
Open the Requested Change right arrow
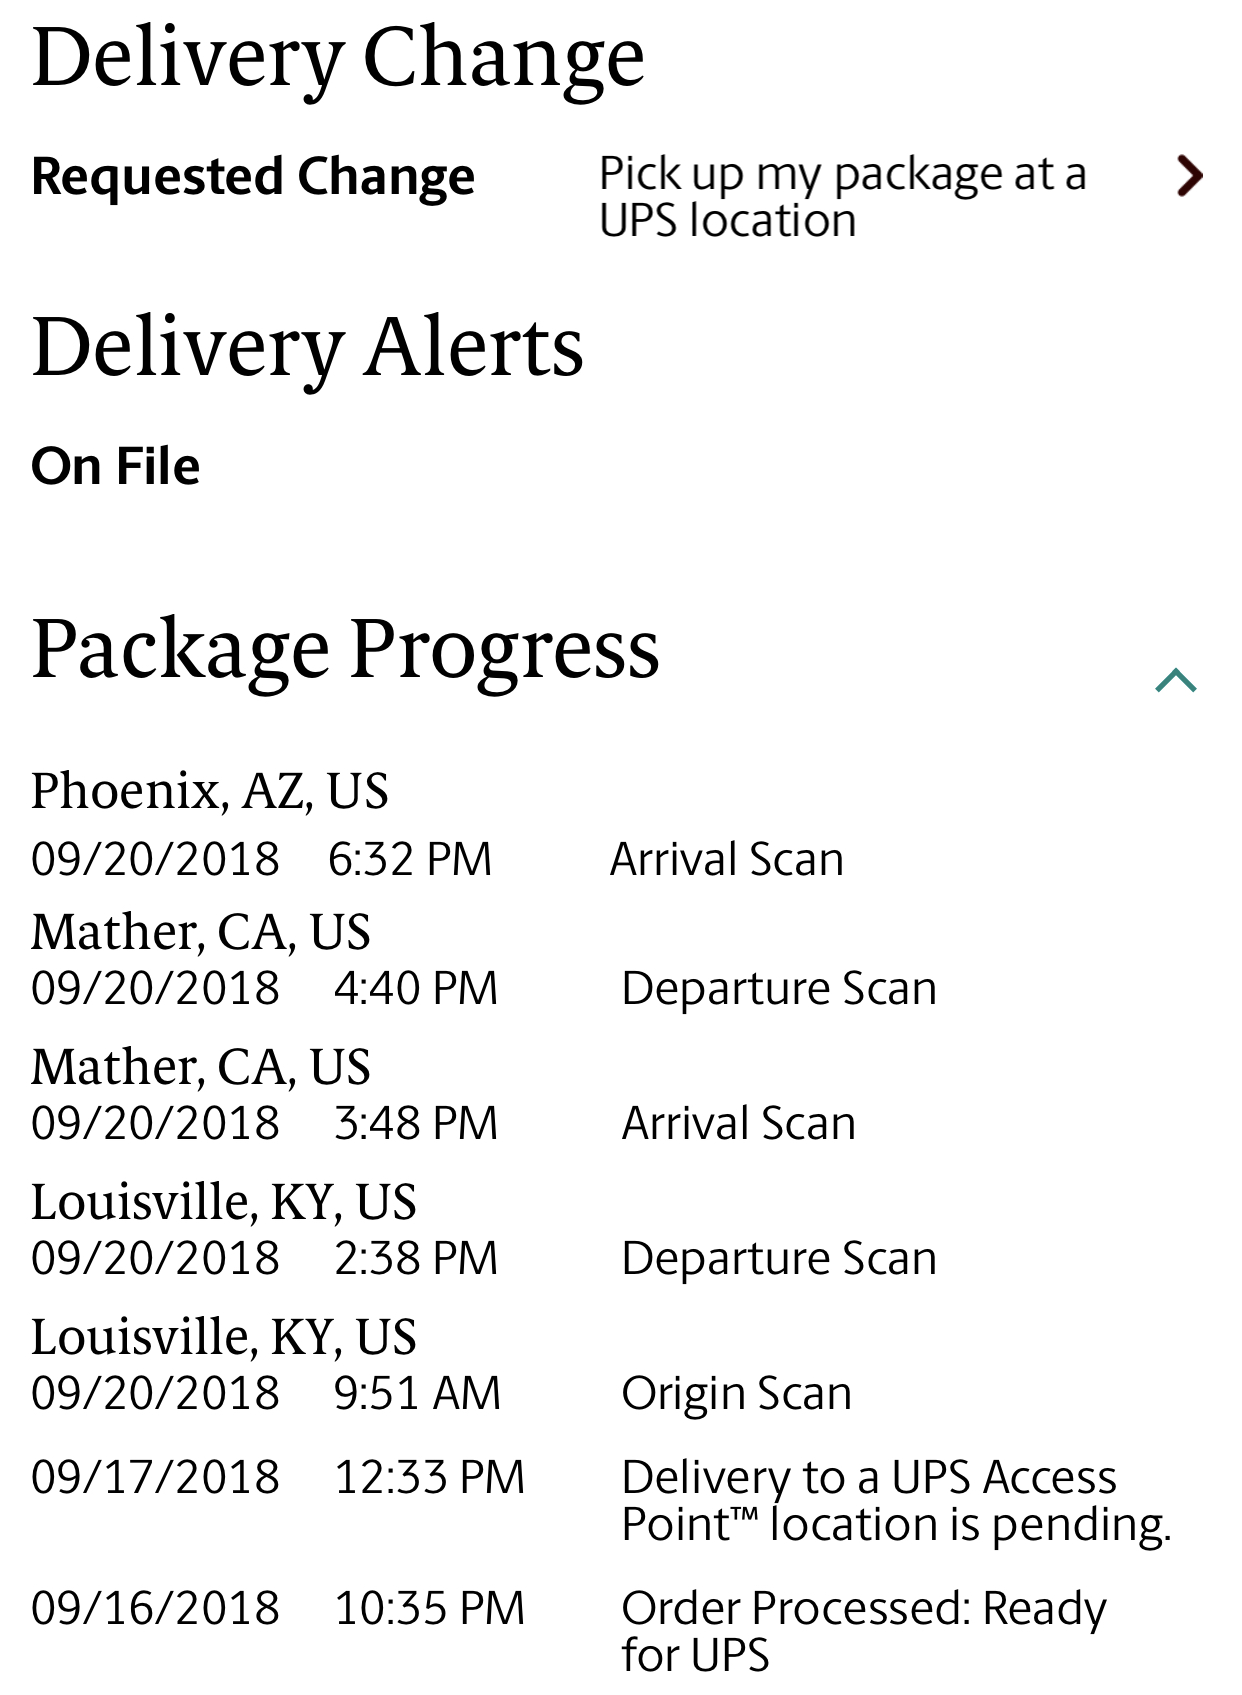[x=1188, y=176]
